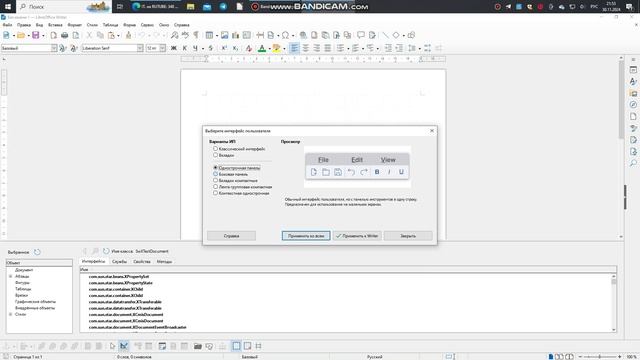Print the document using the printer icon
Image resolution: width=640 pixels, height=360 pixels.
coord(64,36)
